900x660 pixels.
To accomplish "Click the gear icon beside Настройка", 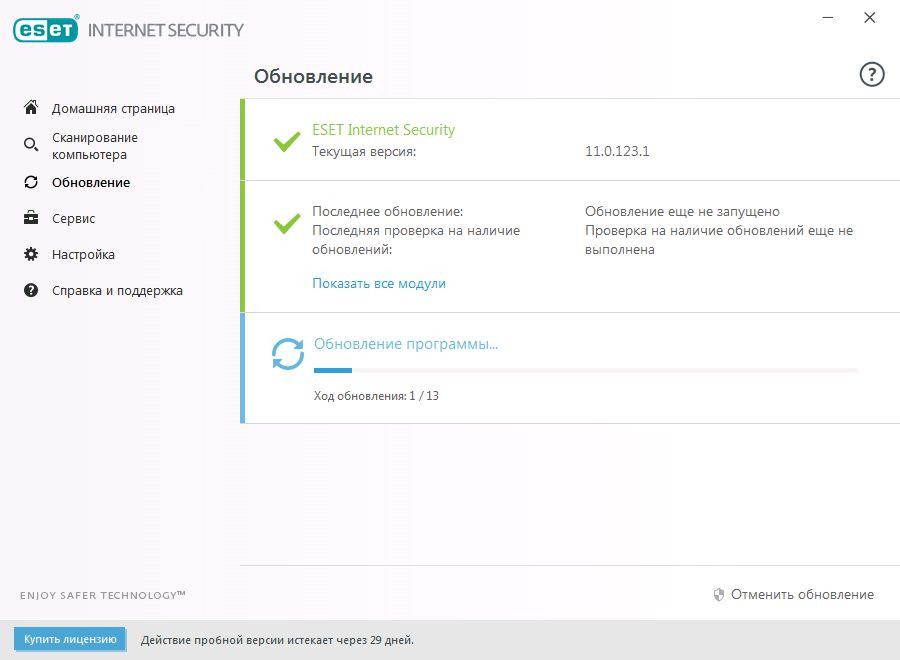I will coord(31,254).
